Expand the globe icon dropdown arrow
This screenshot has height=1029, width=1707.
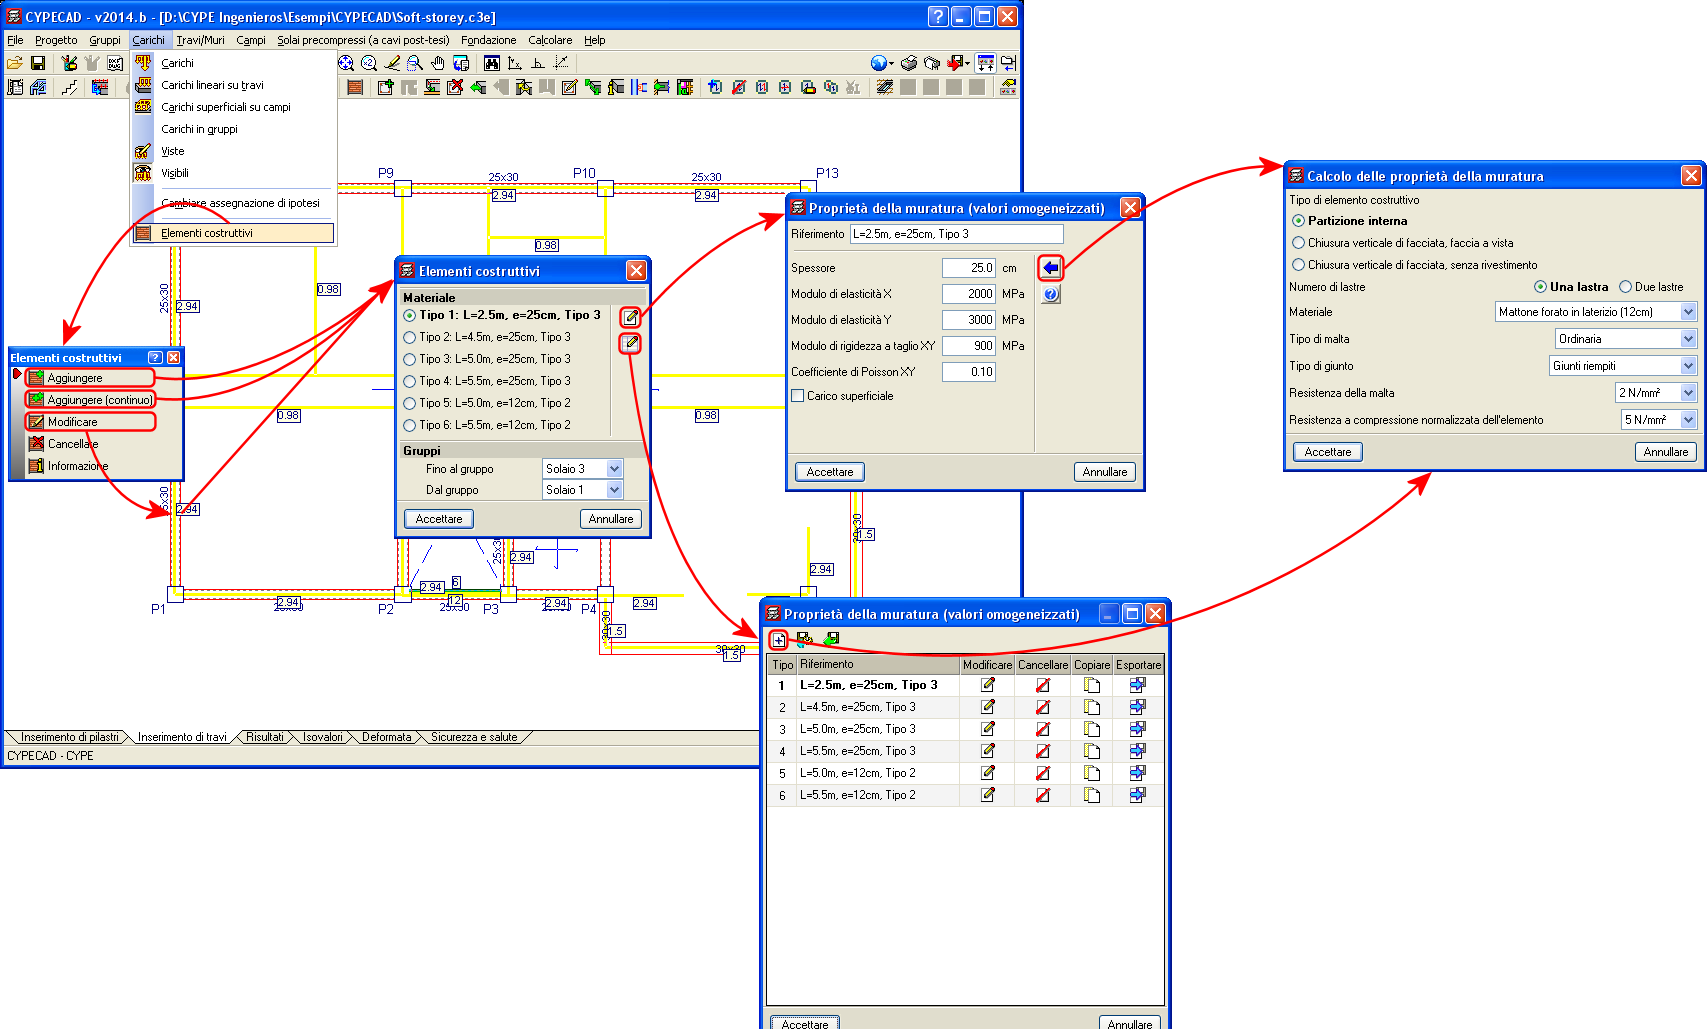pos(891,64)
